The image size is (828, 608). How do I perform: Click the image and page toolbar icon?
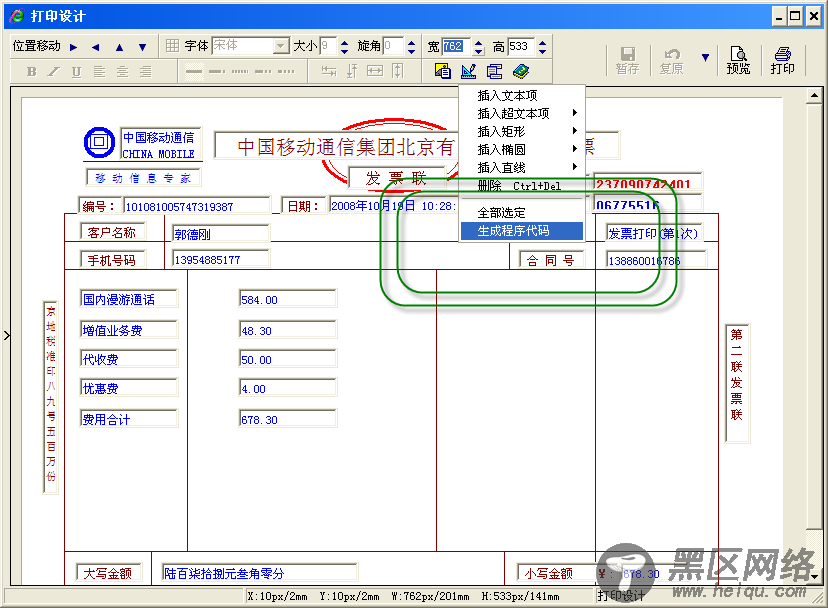click(443, 71)
